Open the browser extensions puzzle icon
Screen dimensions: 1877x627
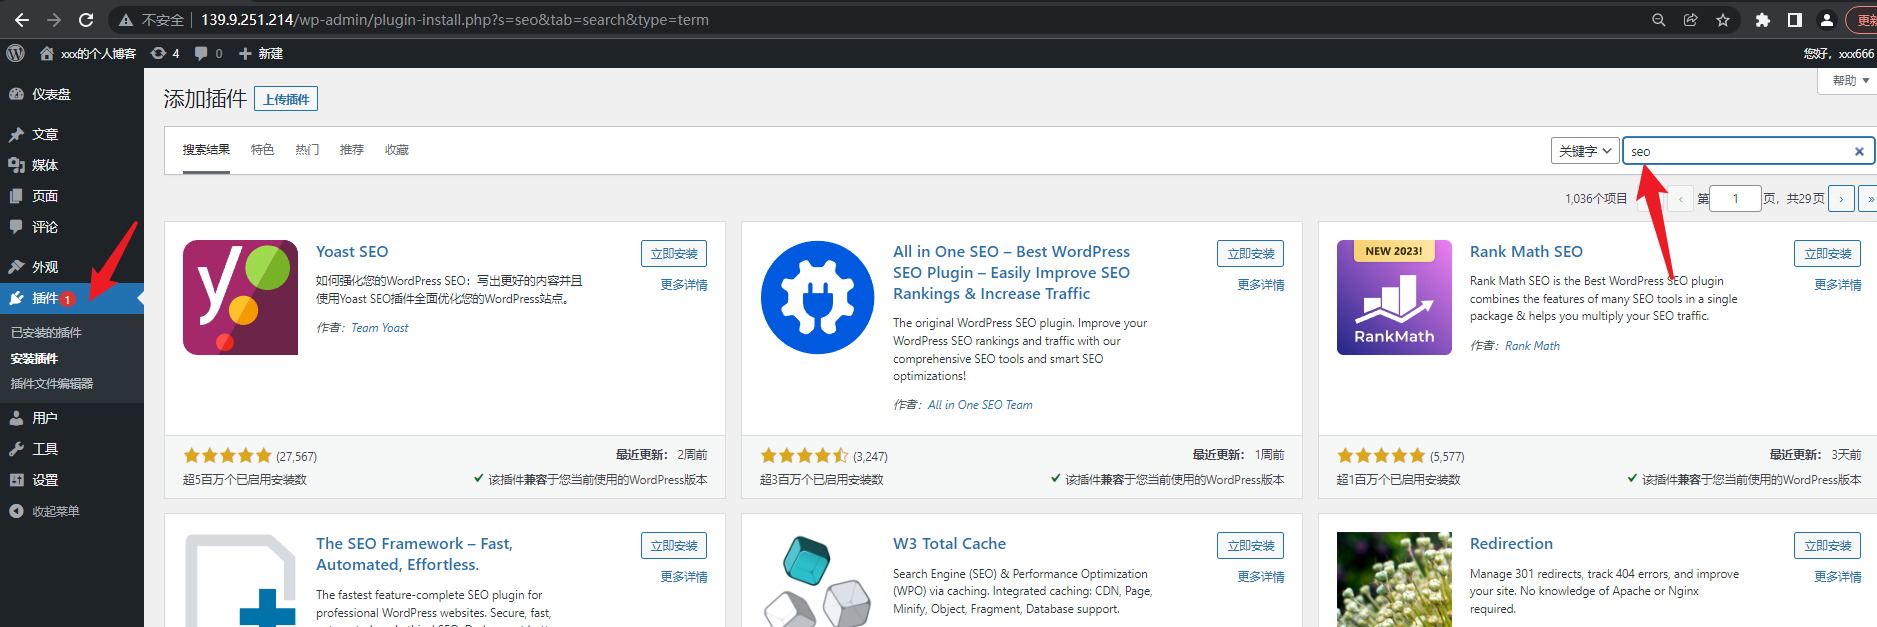(x=1763, y=20)
